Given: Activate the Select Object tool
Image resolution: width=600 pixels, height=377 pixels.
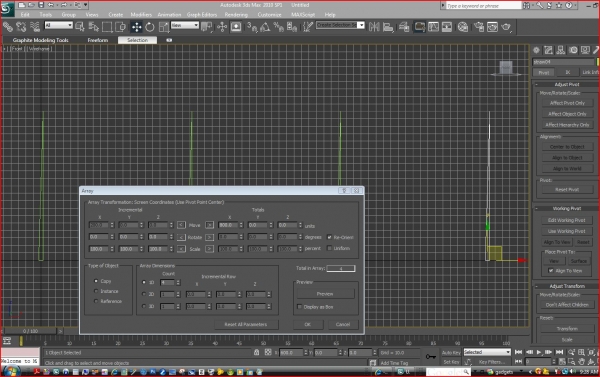Looking at the screenshot, I should 80,27.
